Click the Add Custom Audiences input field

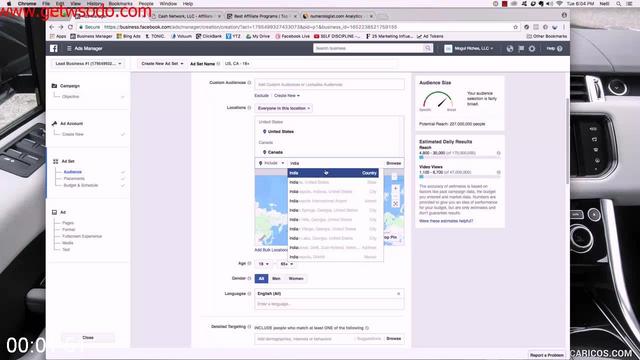(x=329, y=84)
